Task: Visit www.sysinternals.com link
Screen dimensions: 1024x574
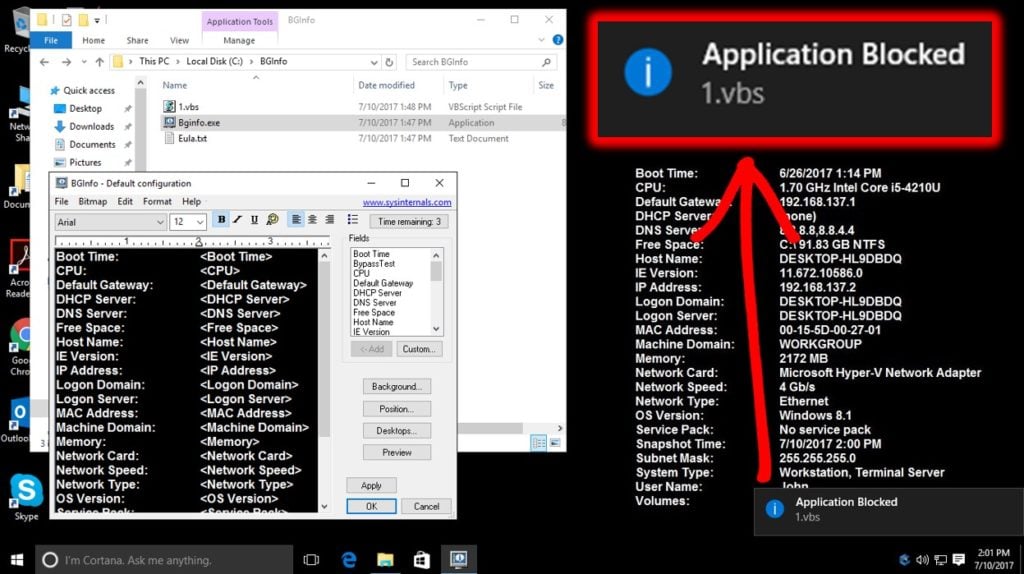Action: pyautogui.click(x=407, y=202)
